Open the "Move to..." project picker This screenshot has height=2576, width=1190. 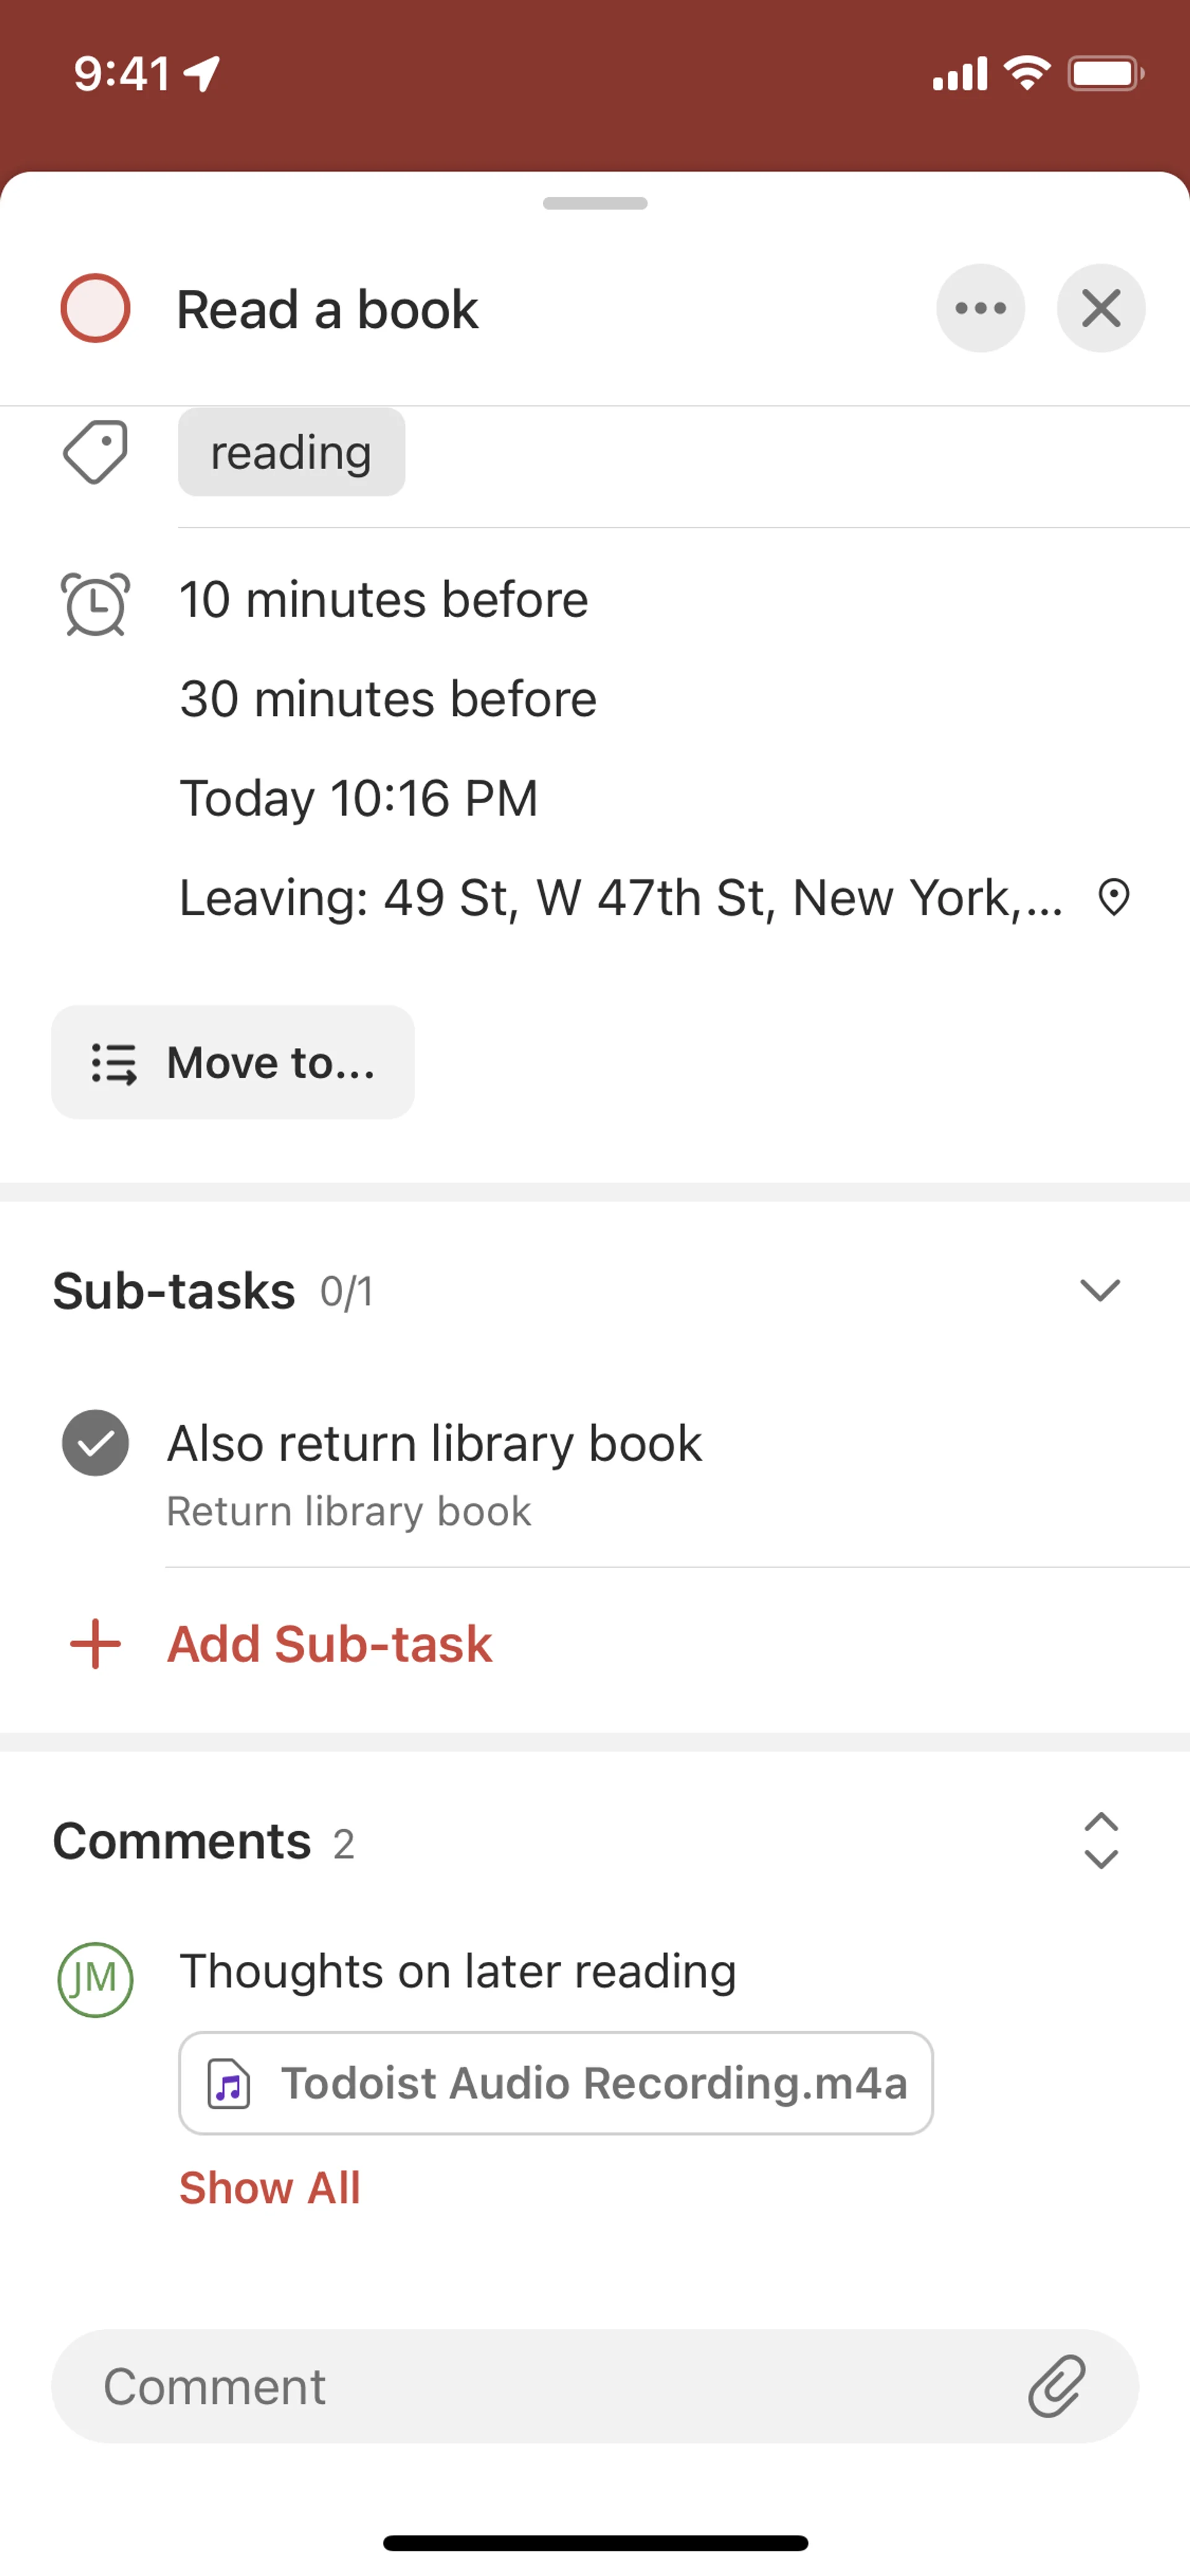tap(233, 1062)
